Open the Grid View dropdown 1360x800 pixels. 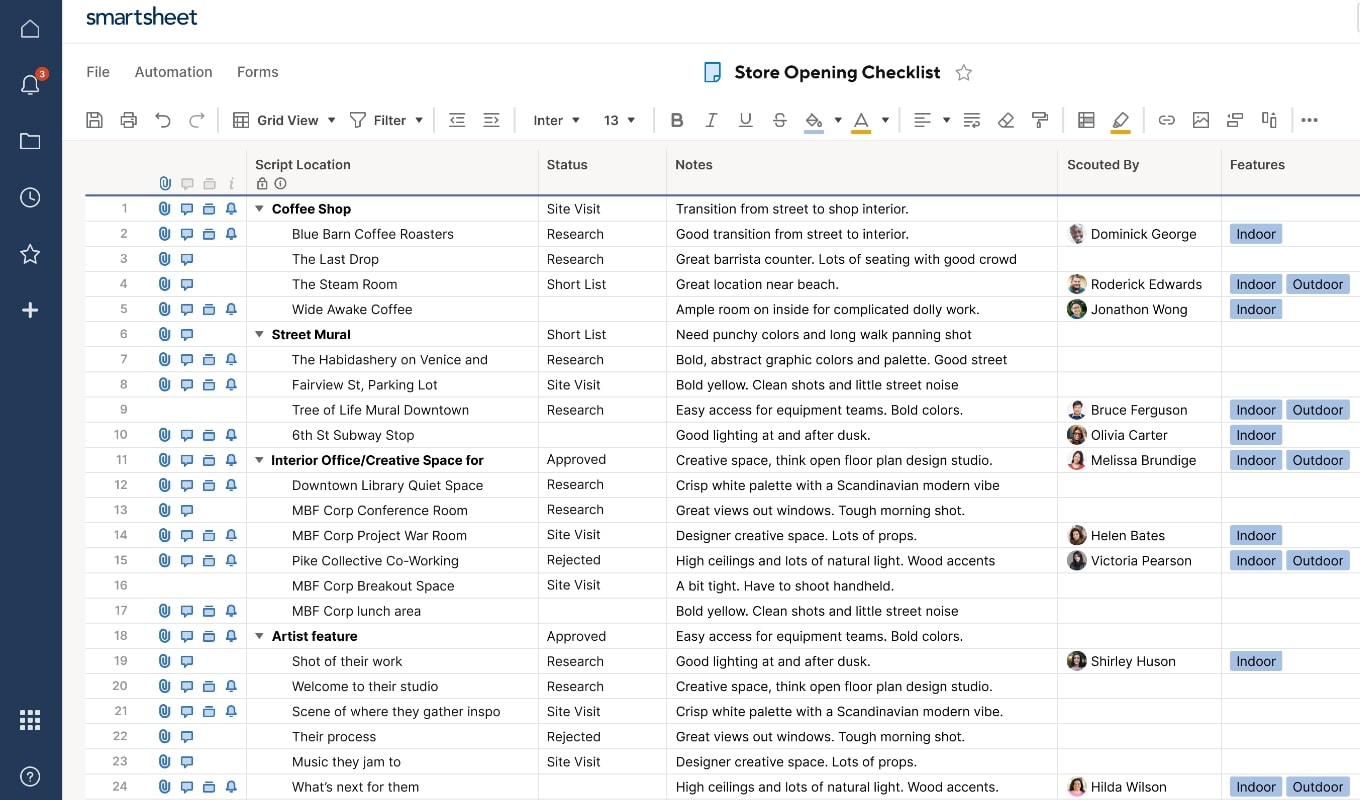point(285,120)
